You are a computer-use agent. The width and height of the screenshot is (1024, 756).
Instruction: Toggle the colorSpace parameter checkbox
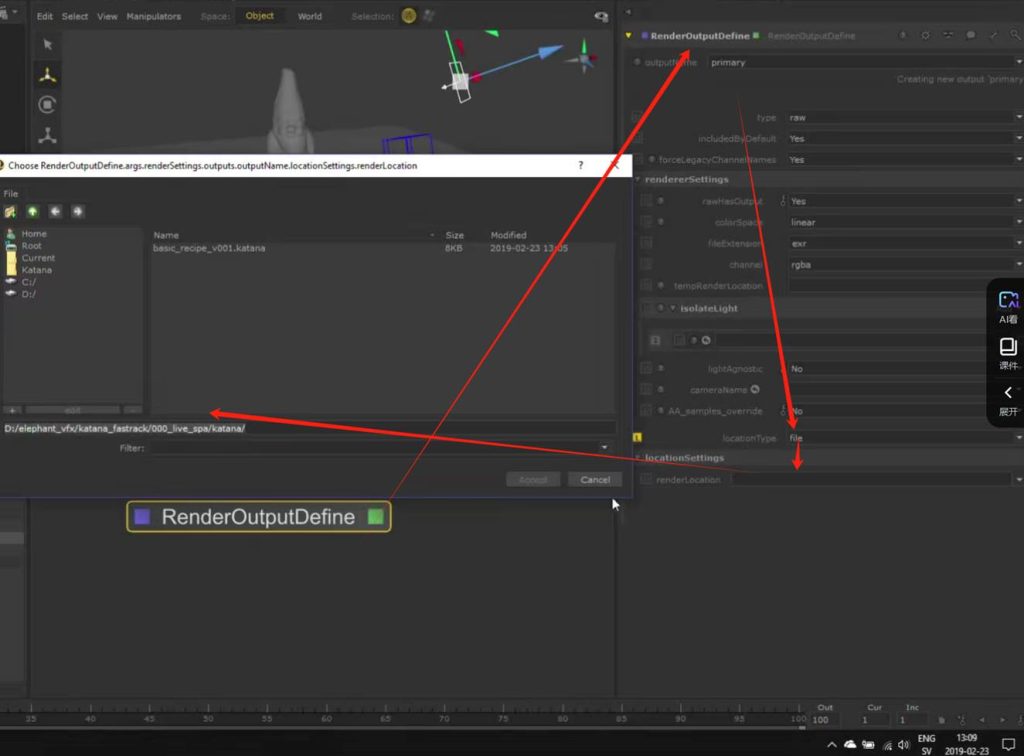pyautogui.click(x=647, y=222)
